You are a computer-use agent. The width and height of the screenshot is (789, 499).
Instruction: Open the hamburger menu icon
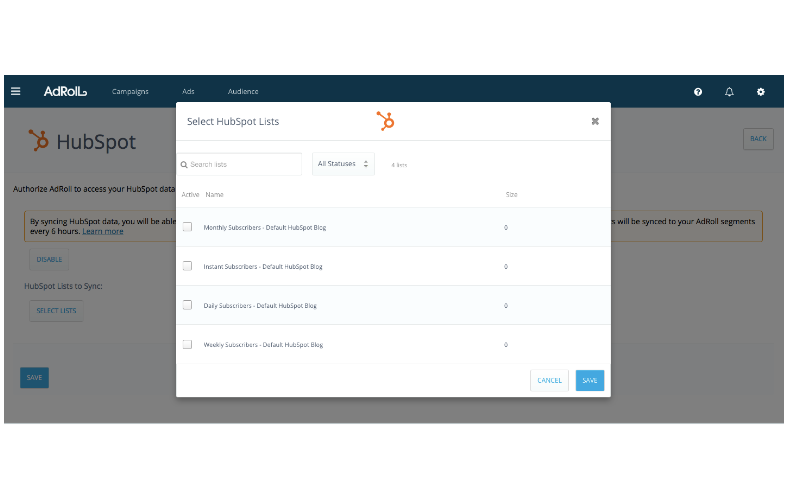16,91
